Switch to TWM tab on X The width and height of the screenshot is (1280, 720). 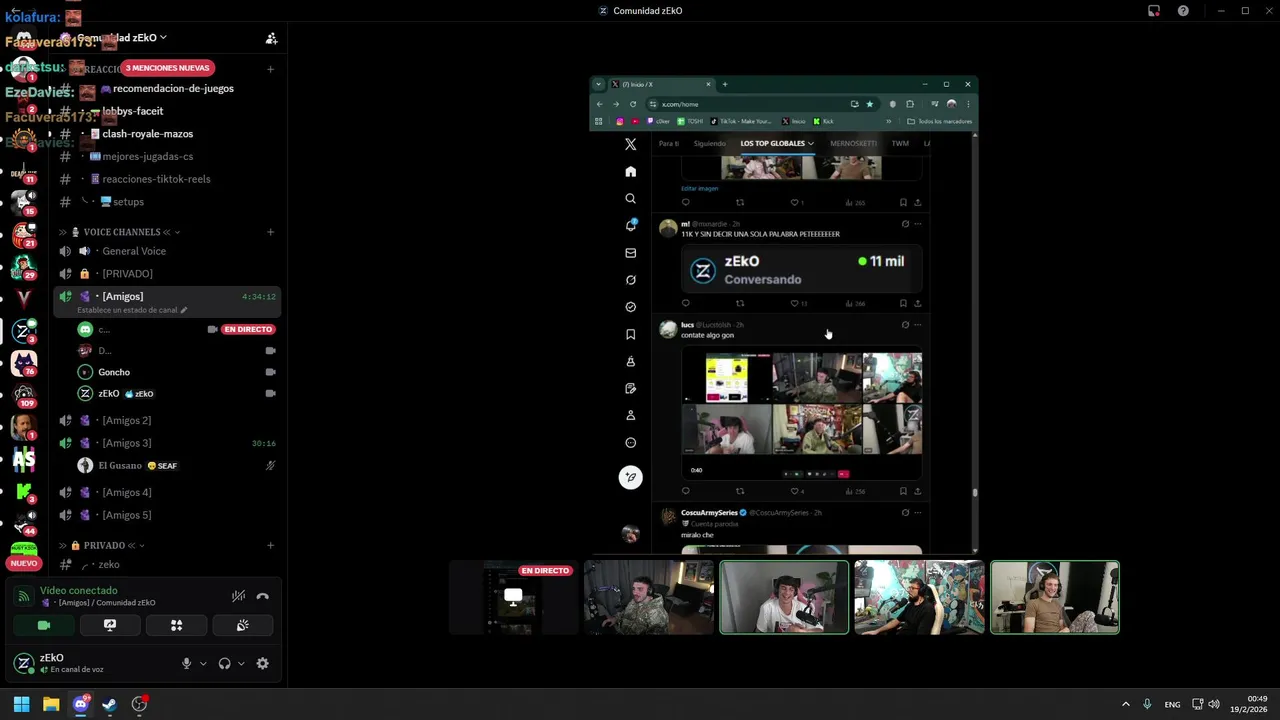click(900, 143)
